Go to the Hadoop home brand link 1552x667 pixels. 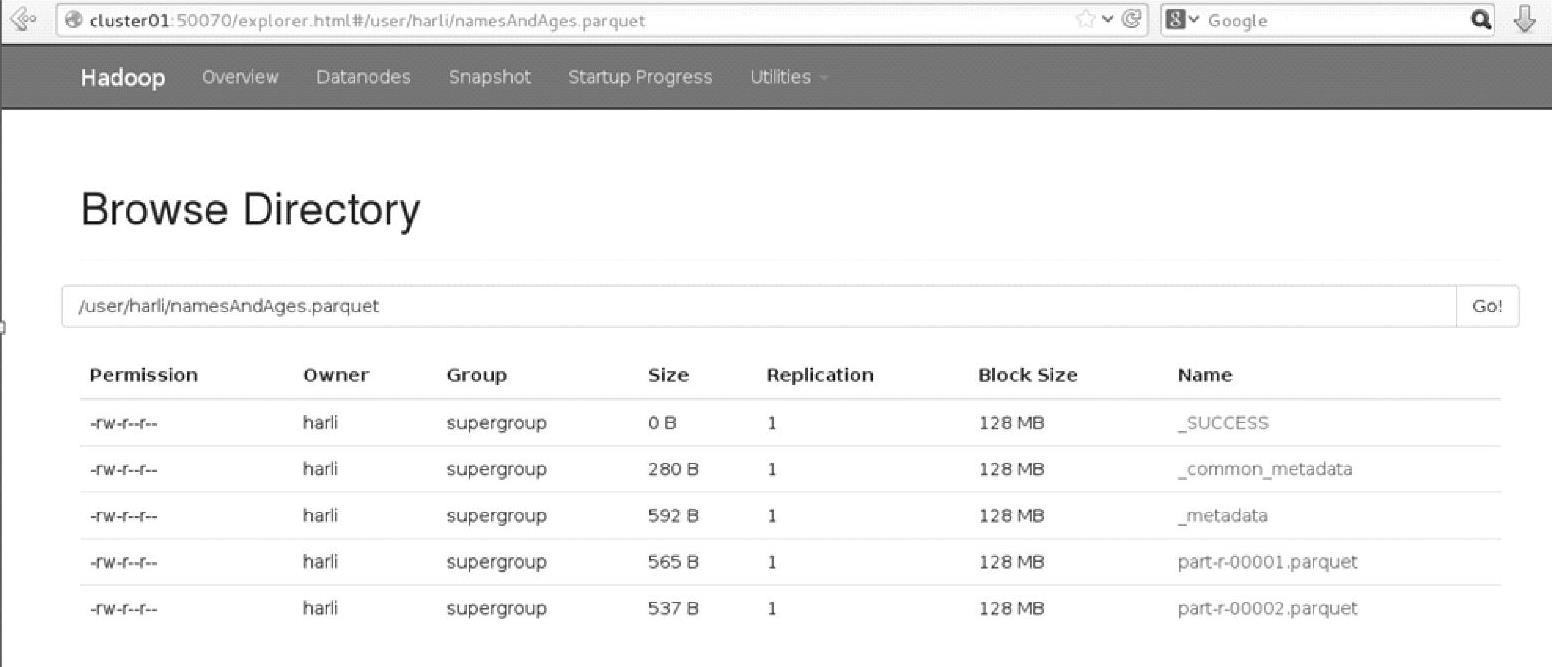(123, 78)
